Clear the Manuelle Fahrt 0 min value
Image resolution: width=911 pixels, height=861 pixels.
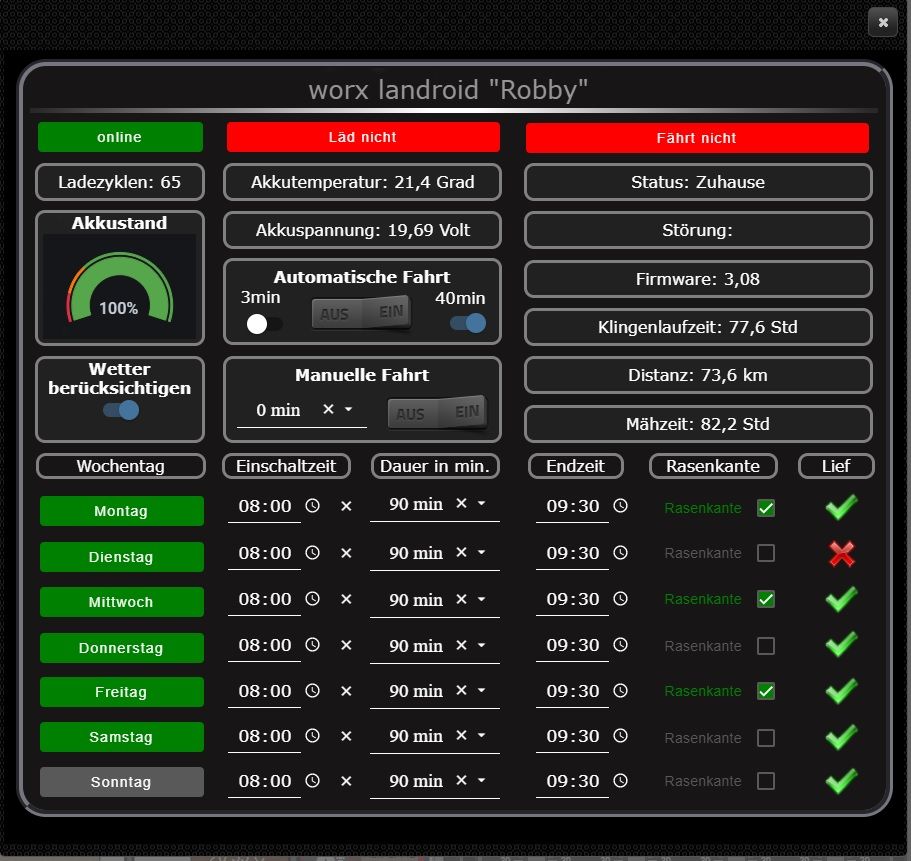tap(328, 409)
